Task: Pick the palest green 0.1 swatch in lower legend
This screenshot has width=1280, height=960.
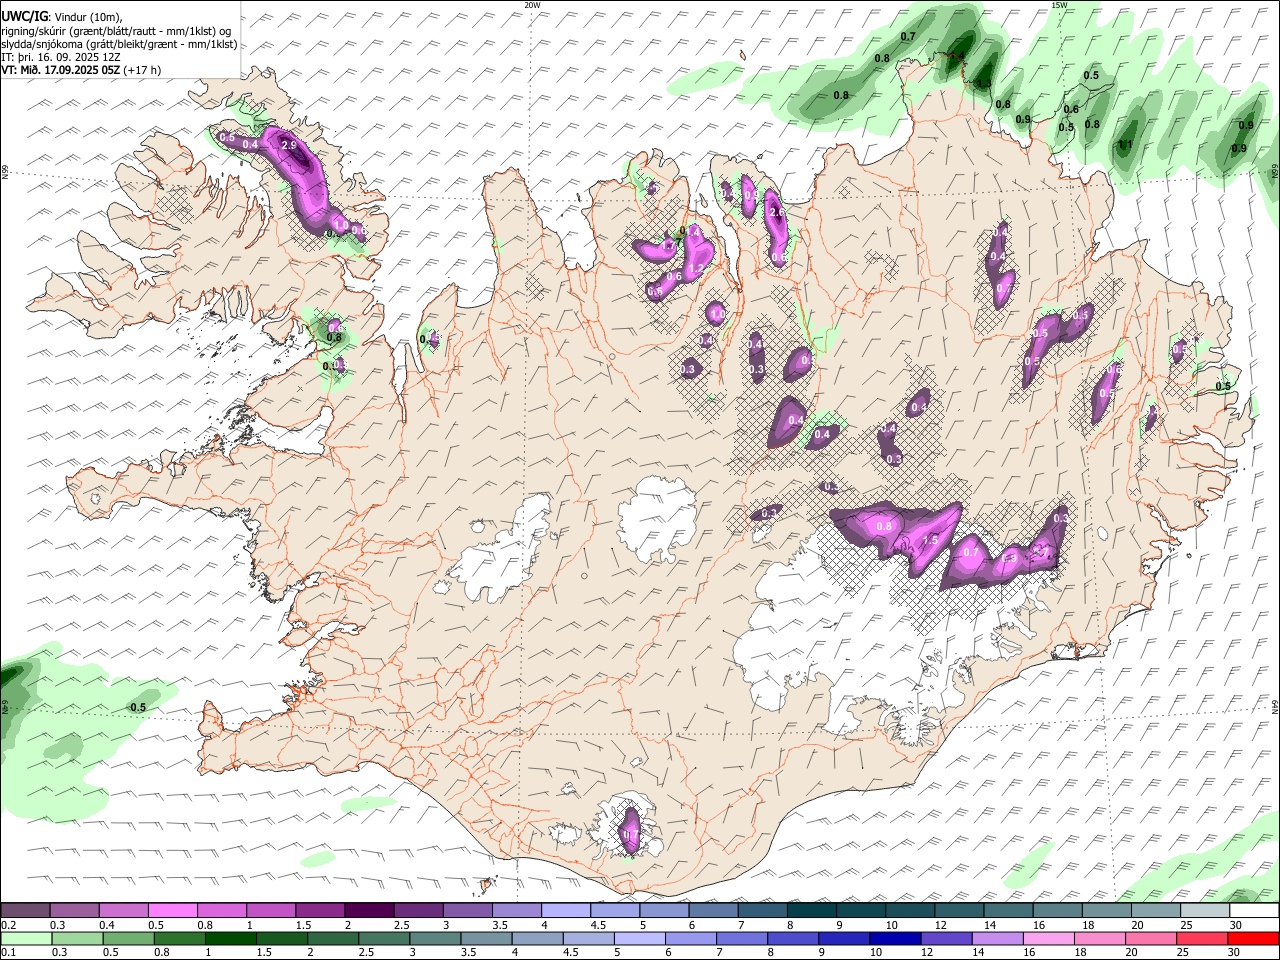Action: tap(26, 939)
